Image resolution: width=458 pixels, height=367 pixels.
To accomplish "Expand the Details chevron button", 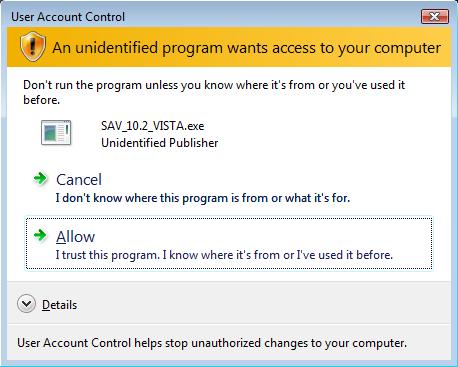I will (x=26, y=304).
